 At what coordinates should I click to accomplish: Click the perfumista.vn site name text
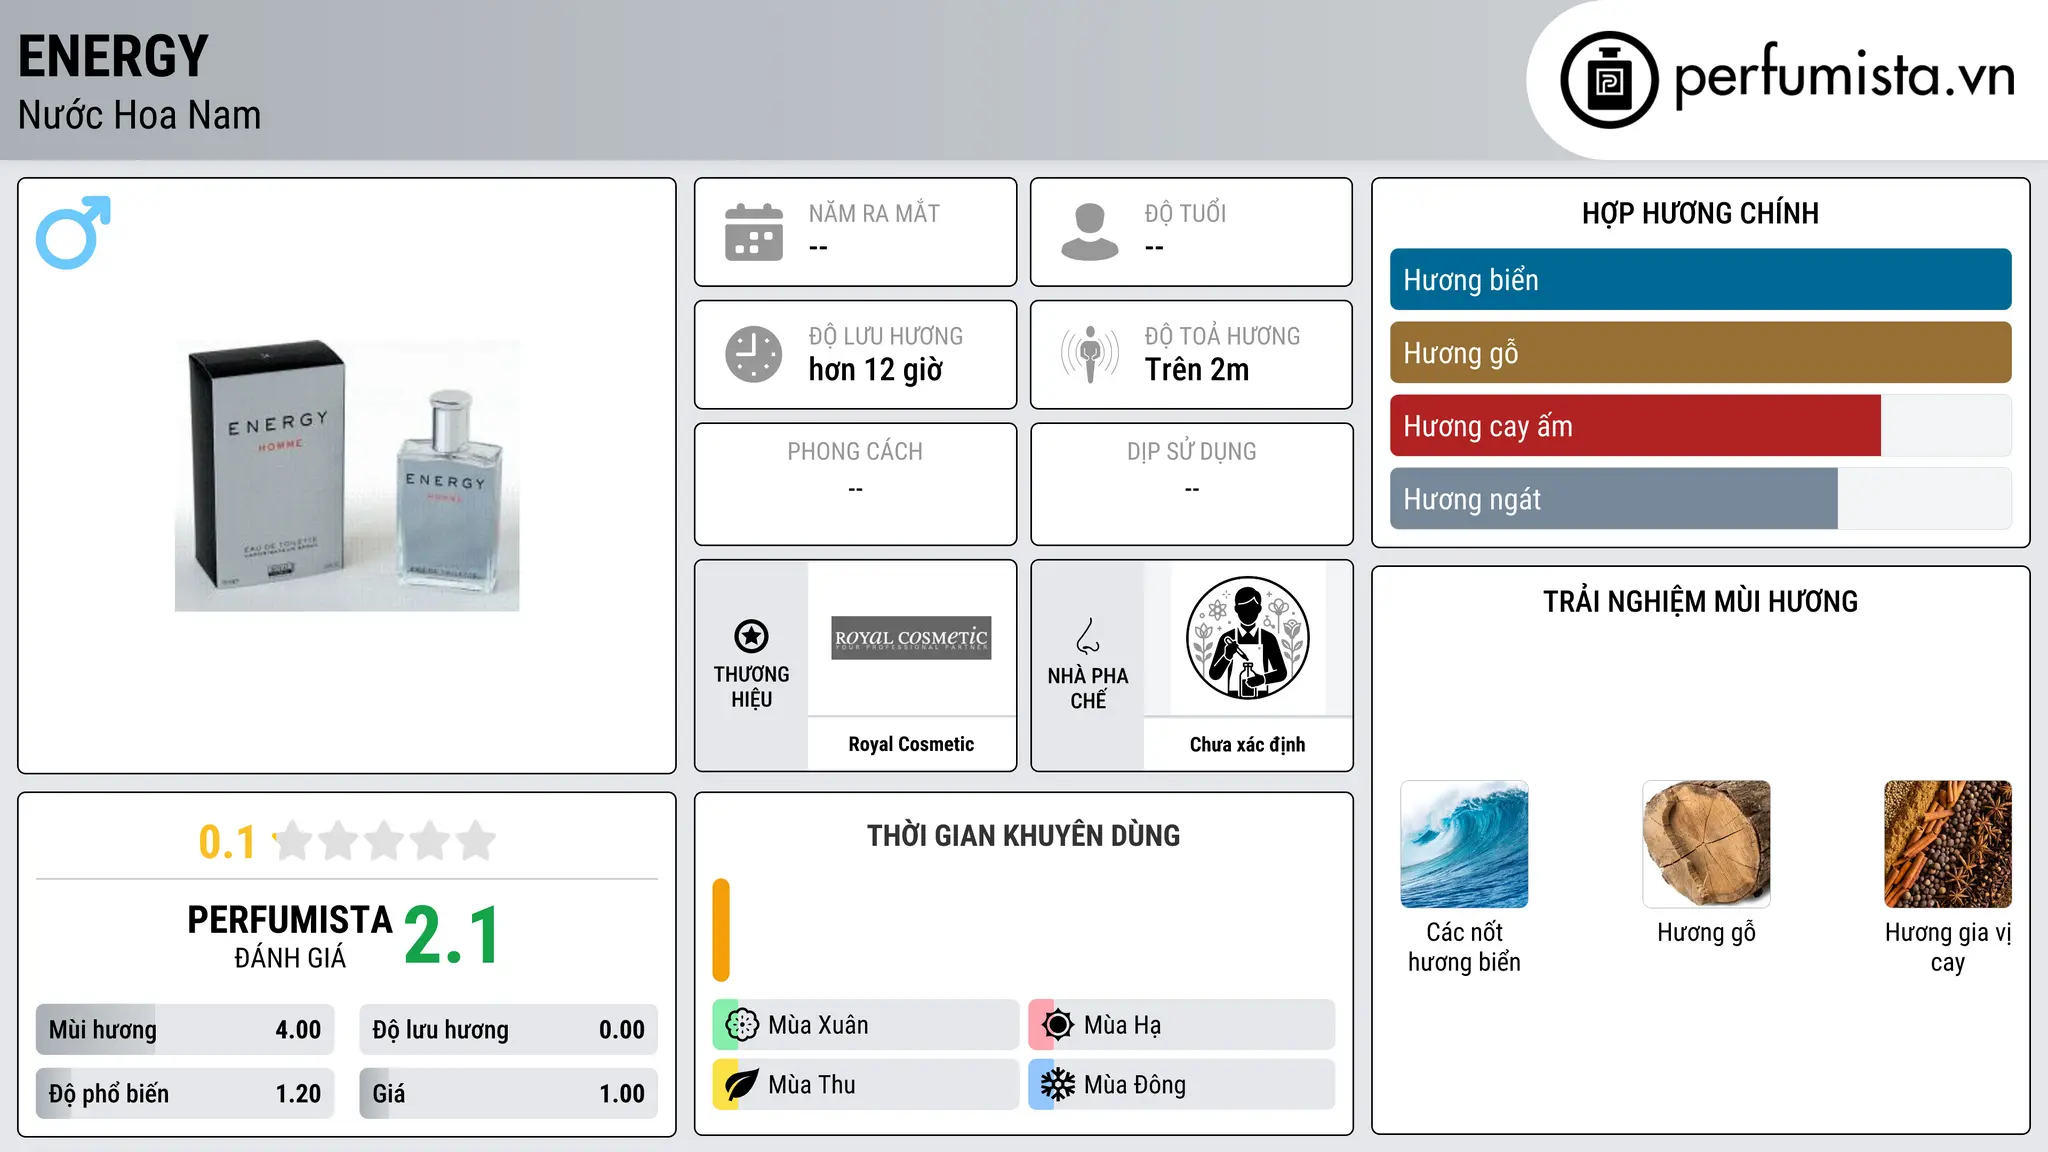[1844, 76]
